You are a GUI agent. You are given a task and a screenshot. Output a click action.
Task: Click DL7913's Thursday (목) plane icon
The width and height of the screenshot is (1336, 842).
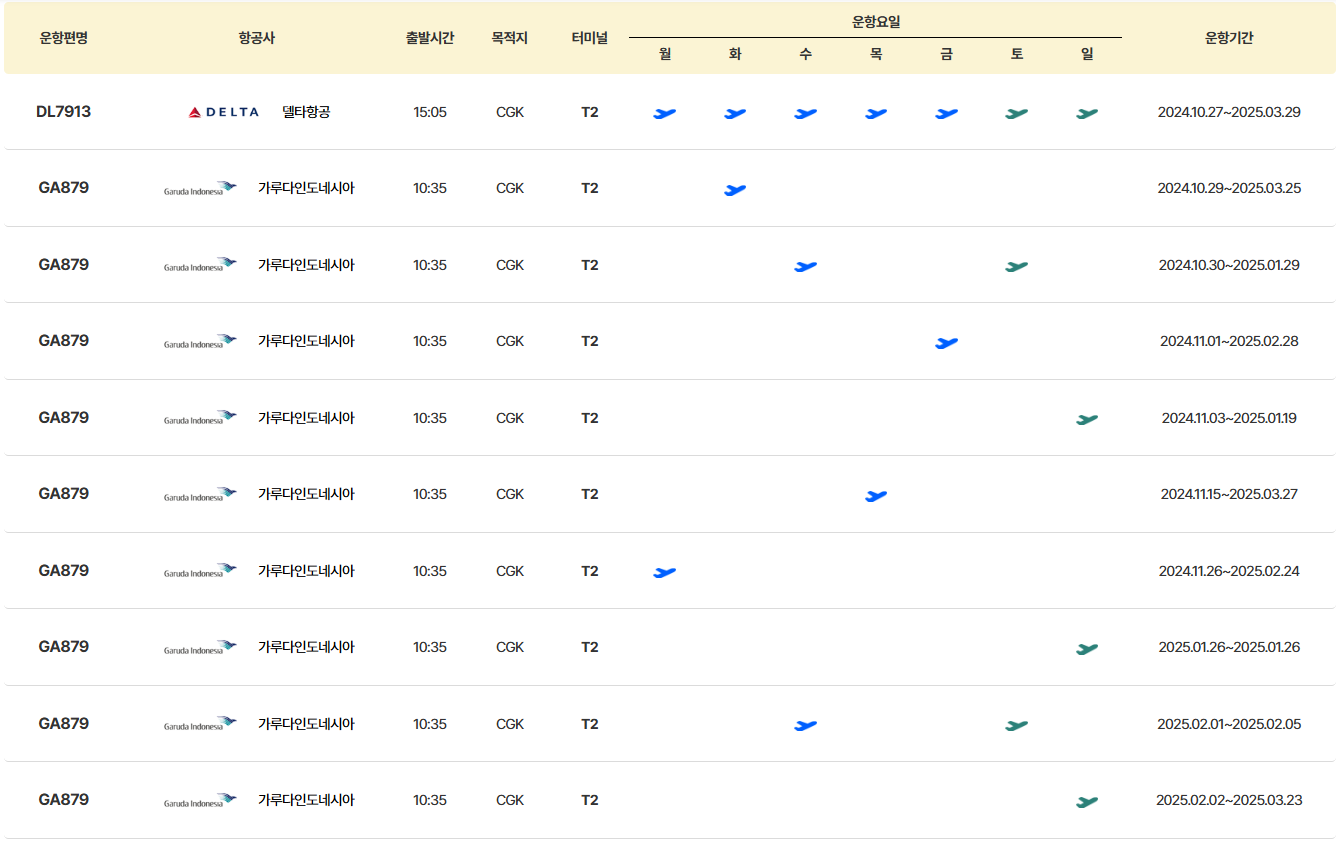[x=876, y=114]
